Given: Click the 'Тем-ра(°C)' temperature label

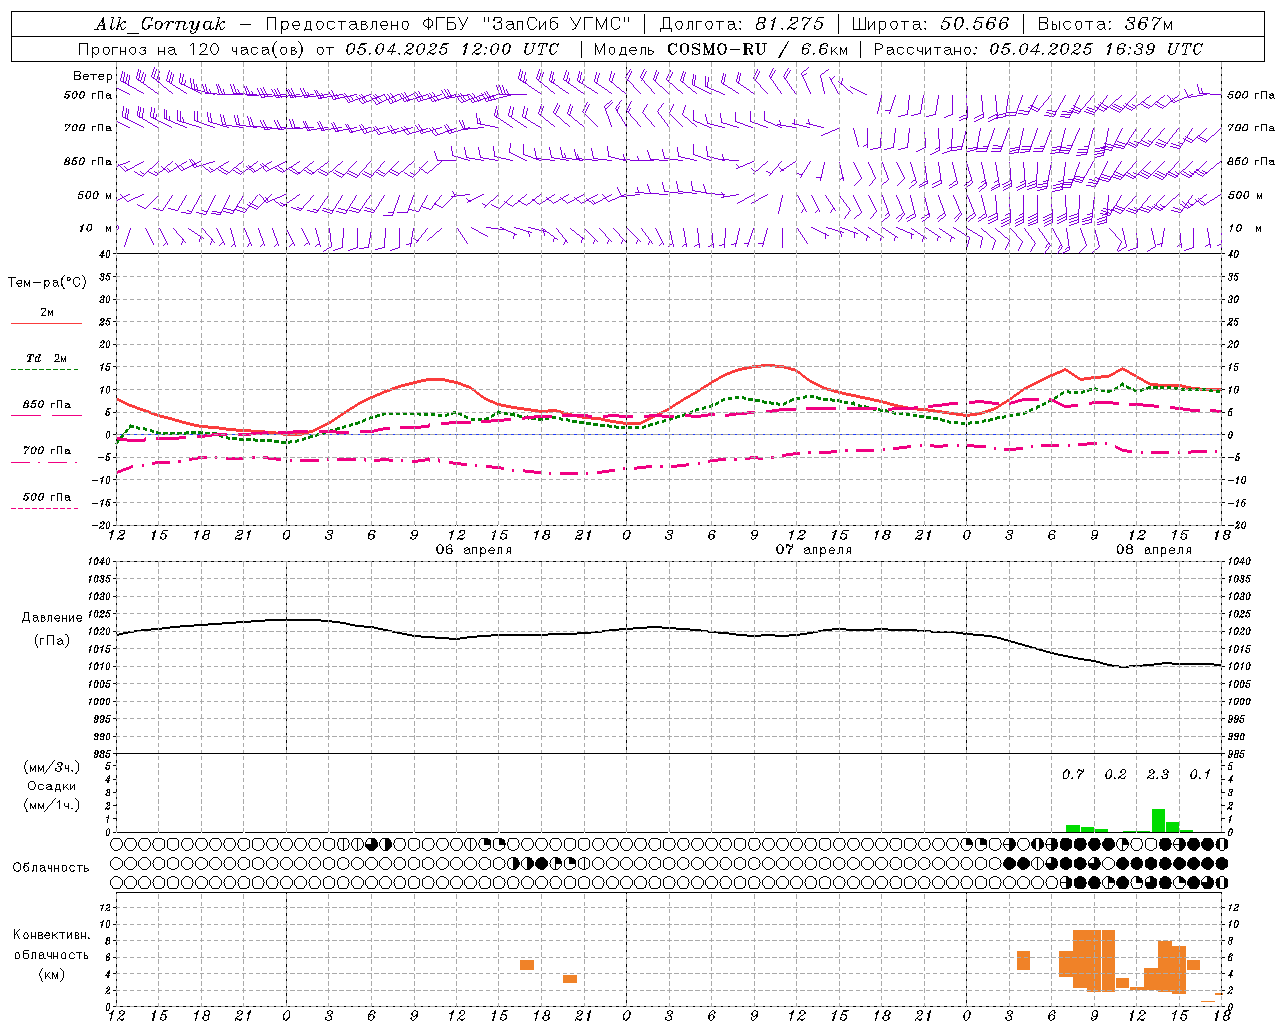Looking at the screenshot, I should (x=47, y=283).
